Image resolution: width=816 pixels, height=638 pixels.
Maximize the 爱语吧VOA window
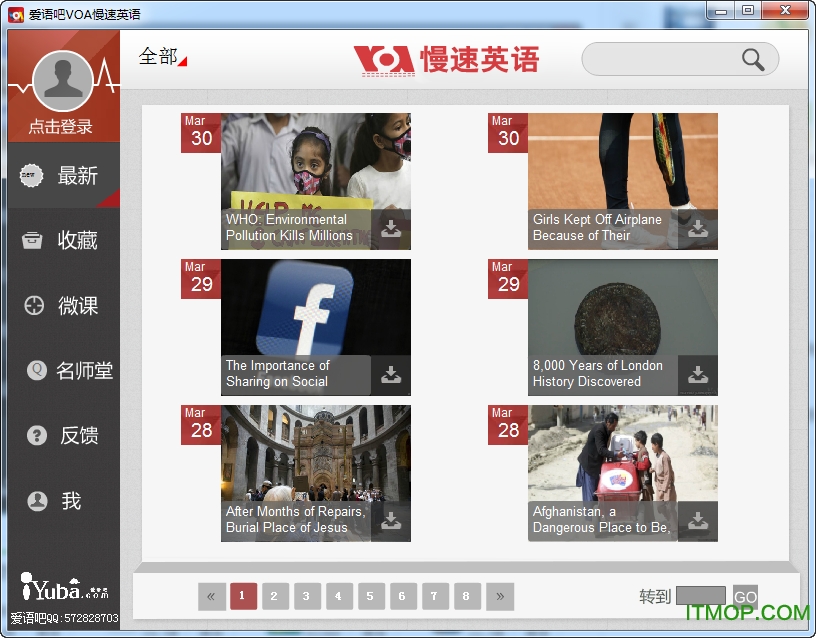pyautogui.click(x=748, y=11)
